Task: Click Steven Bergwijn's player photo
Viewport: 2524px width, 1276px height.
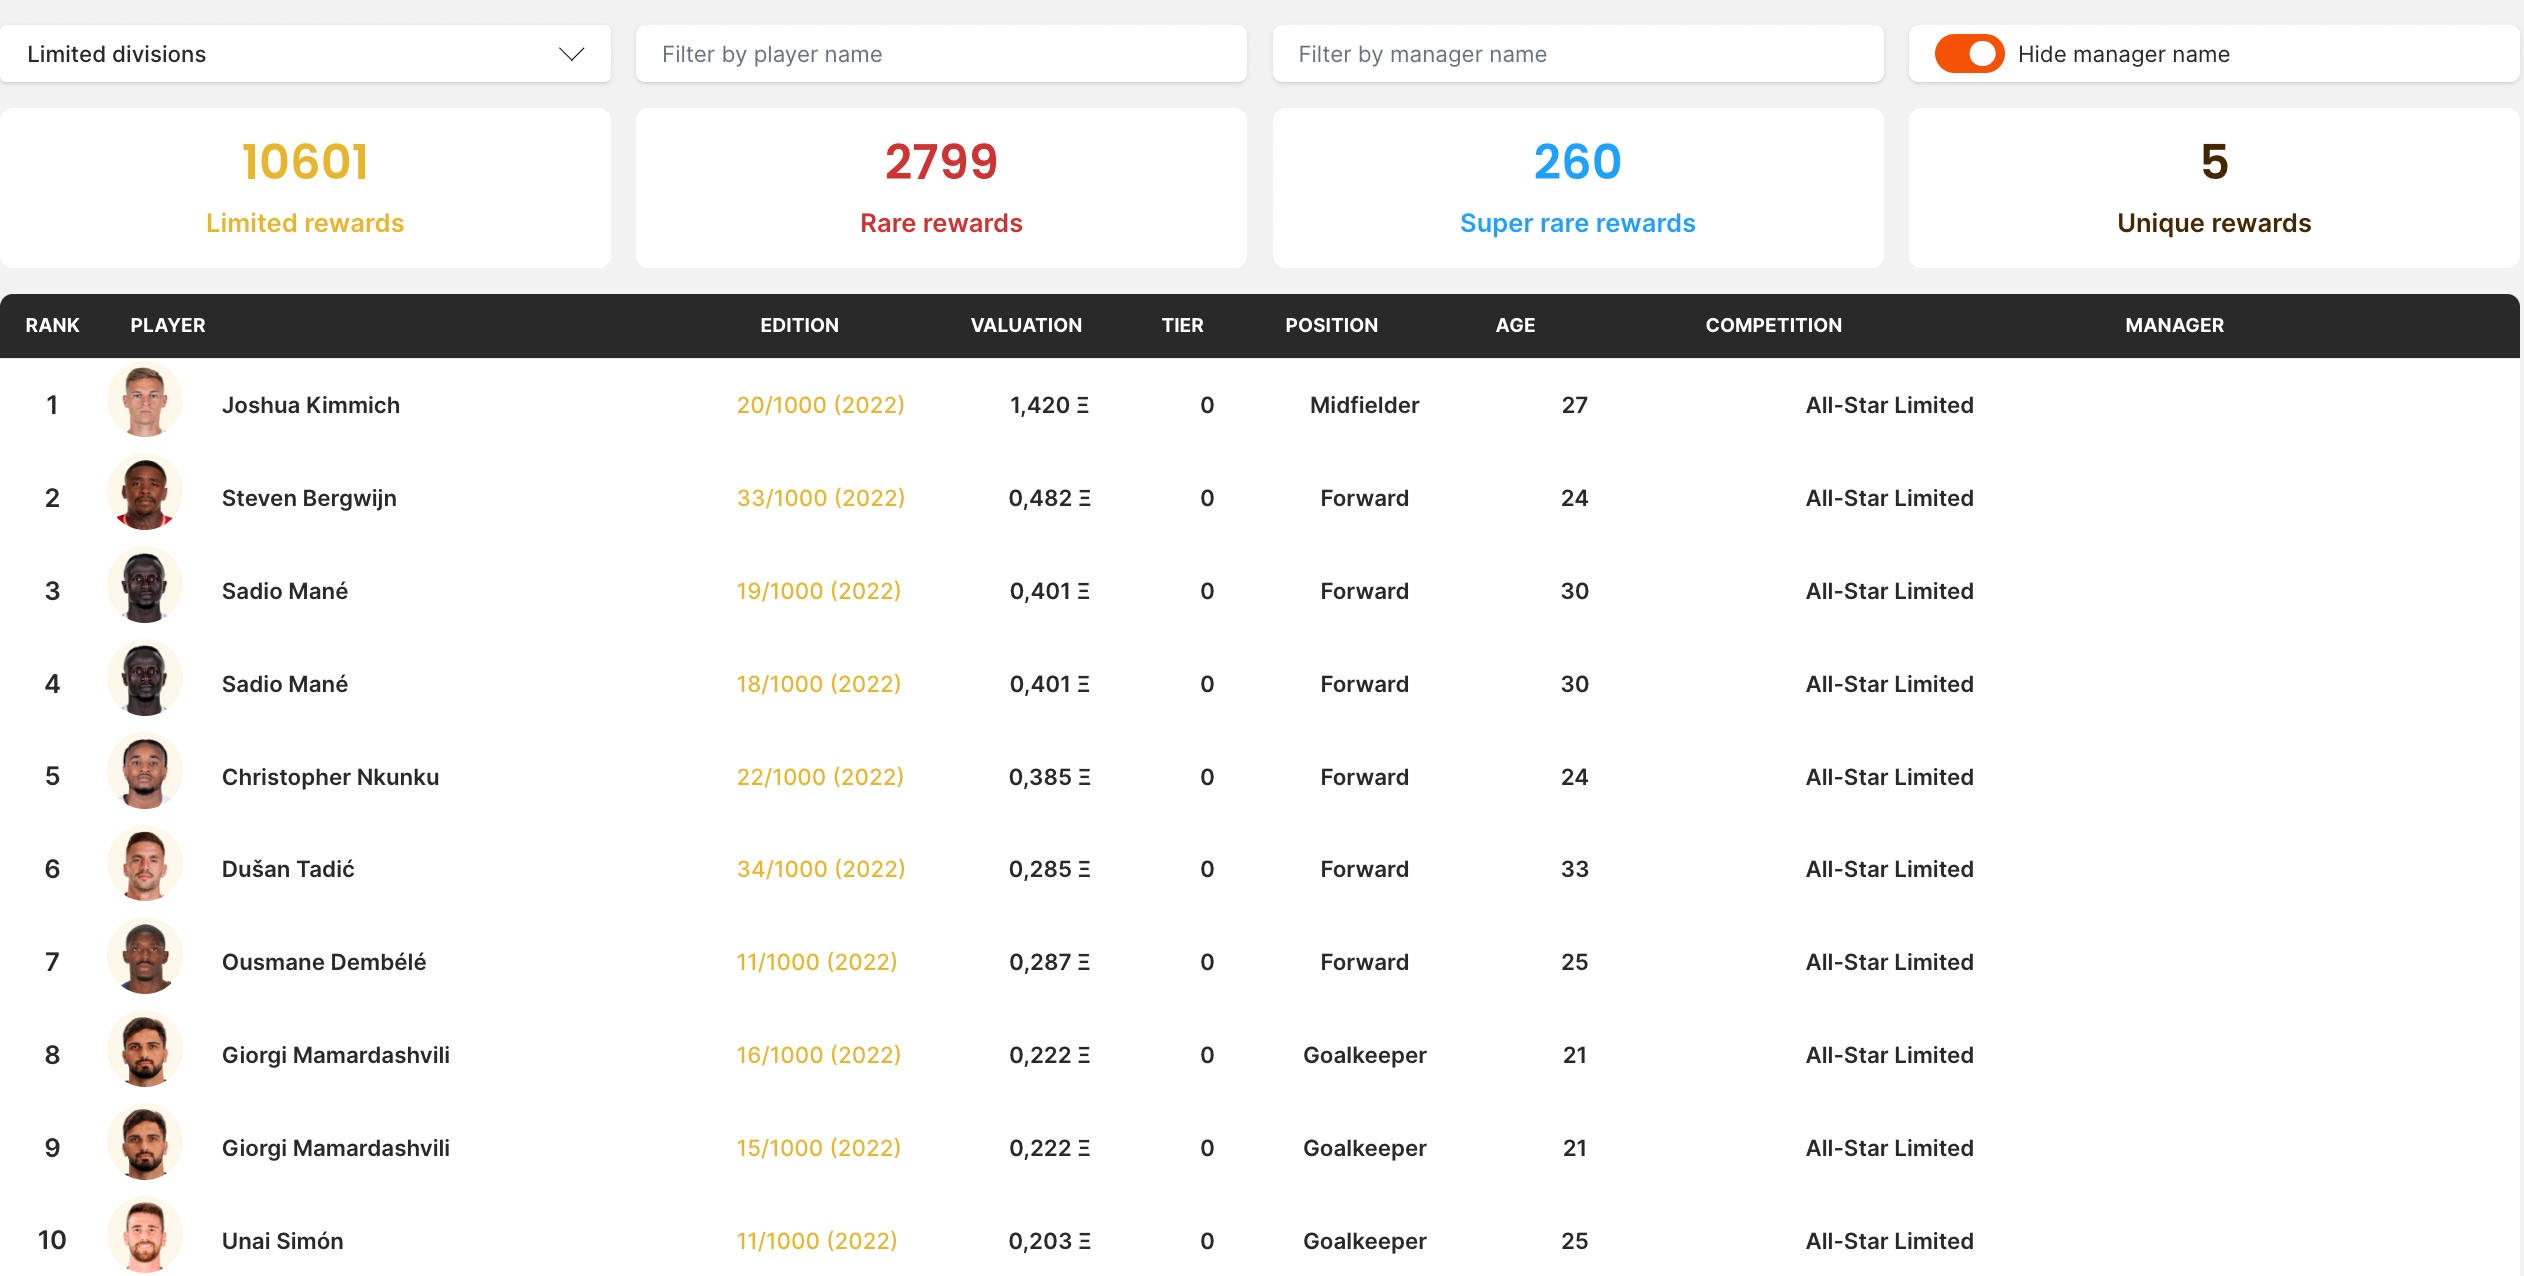Action: tap(145, 495)
